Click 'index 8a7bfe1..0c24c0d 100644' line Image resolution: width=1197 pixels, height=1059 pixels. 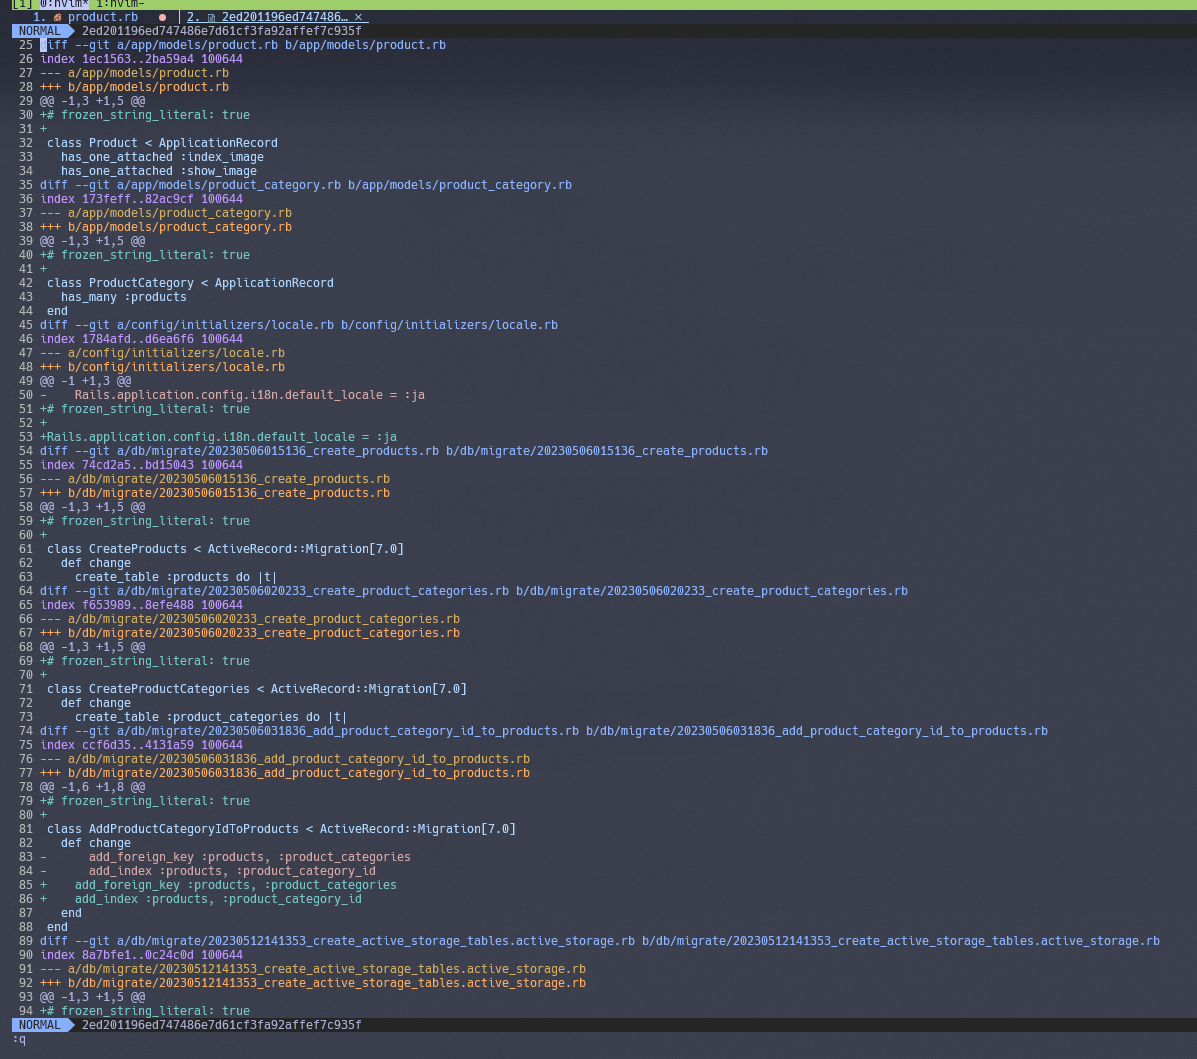coord(141,955)
